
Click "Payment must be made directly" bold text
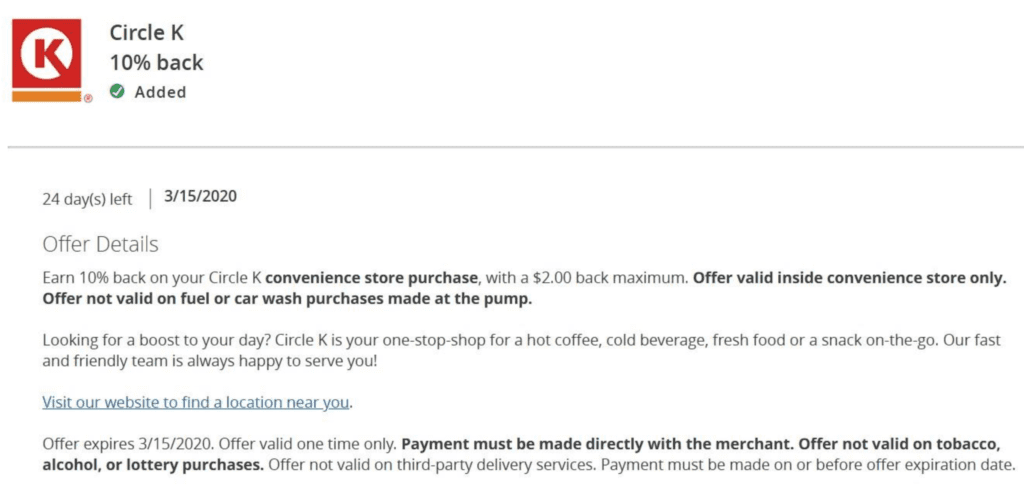[566, 444]
